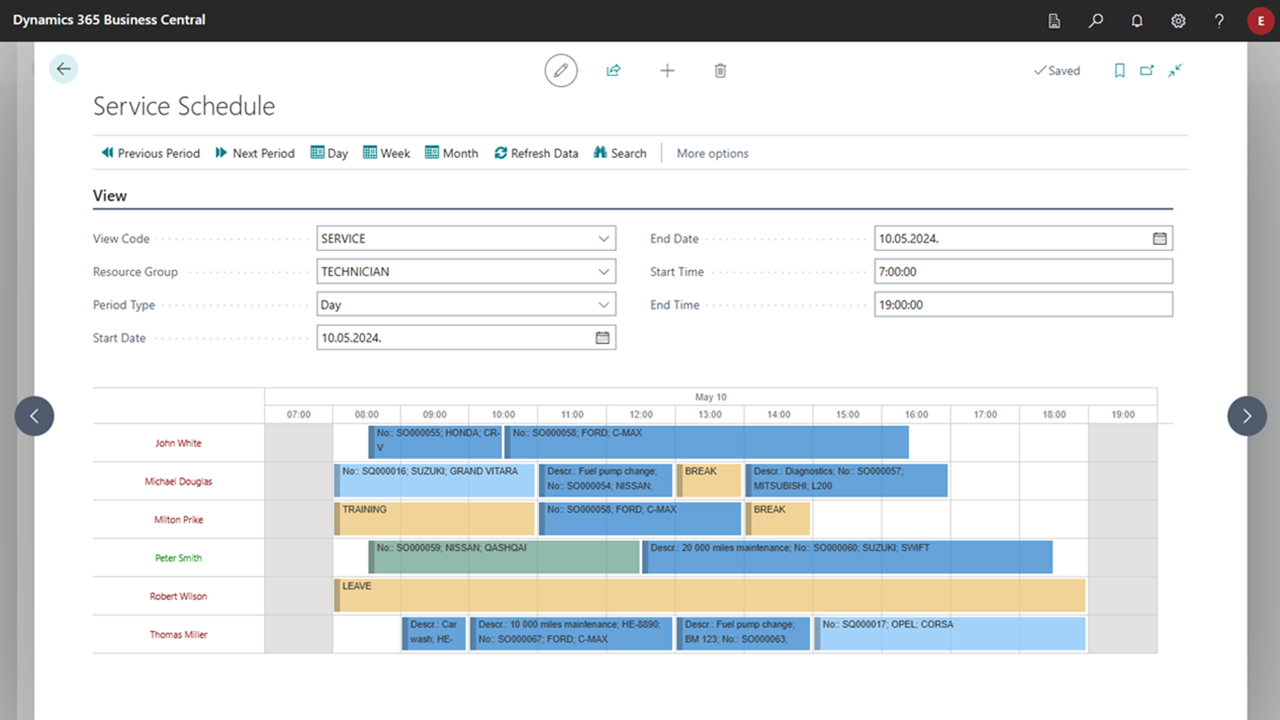
Task: Select SO000063 fuel pump change booking
Action: click(x=743, y=634)
